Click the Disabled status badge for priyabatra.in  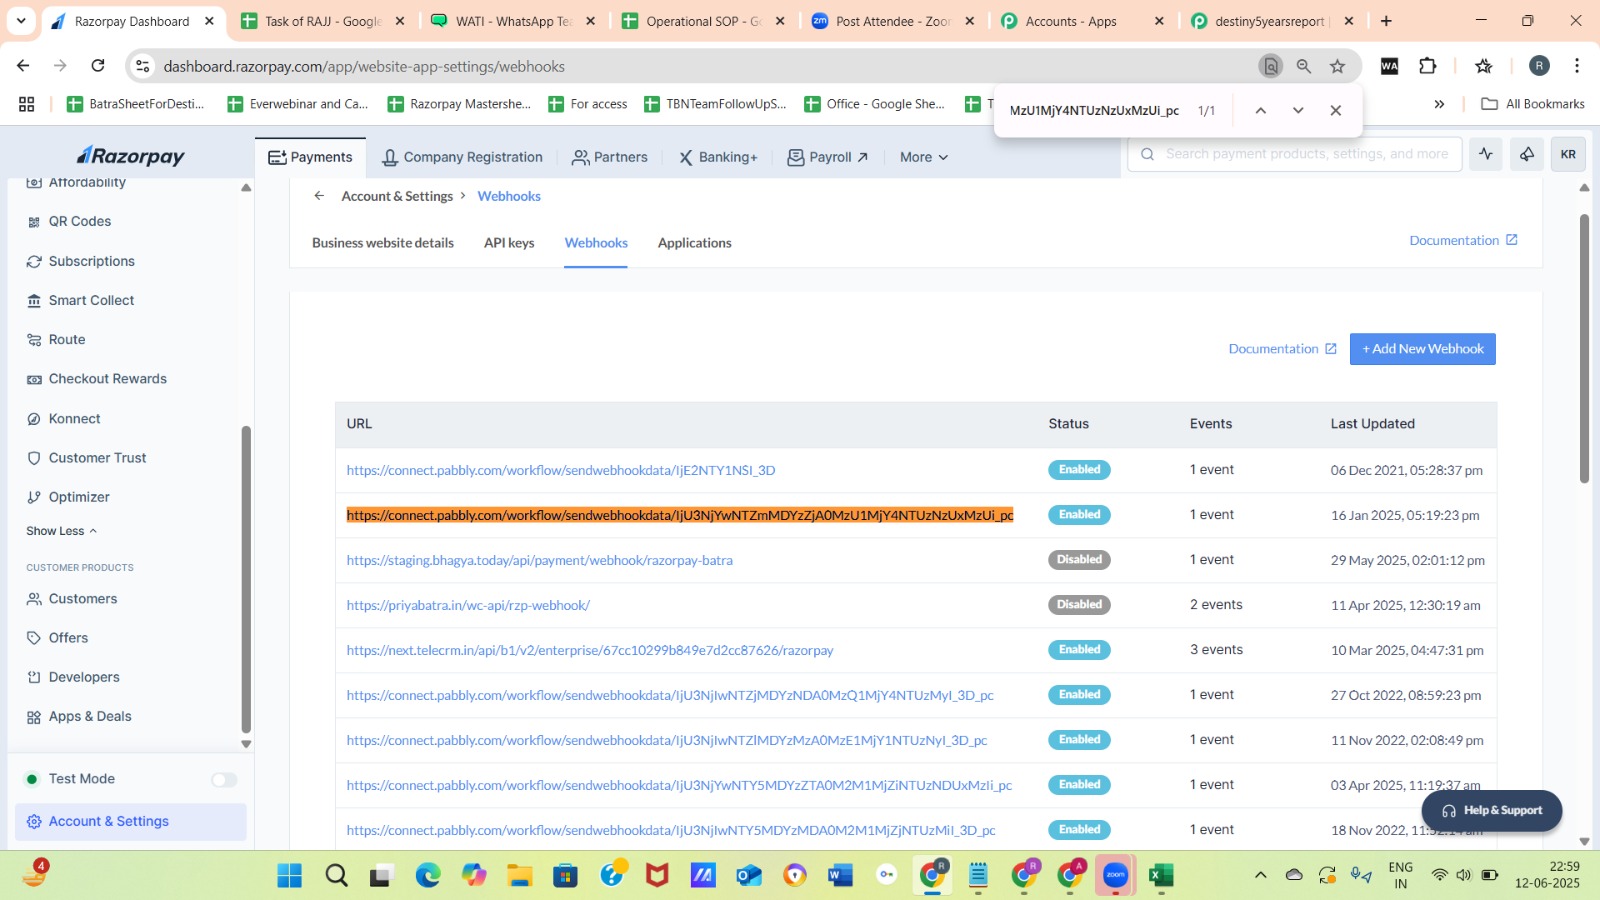(1079, 605)
